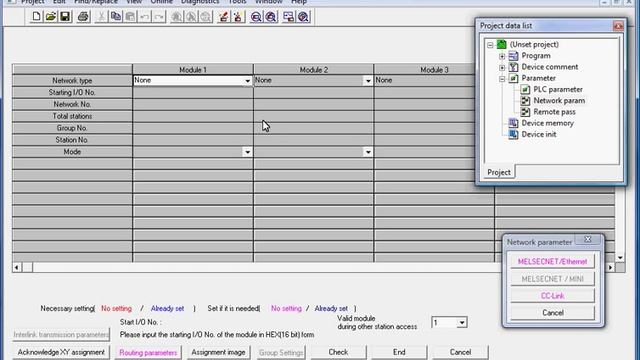Collapse the Parameter tree node
The height and width of the screenshot is (360, 640).
click(502, 78)
